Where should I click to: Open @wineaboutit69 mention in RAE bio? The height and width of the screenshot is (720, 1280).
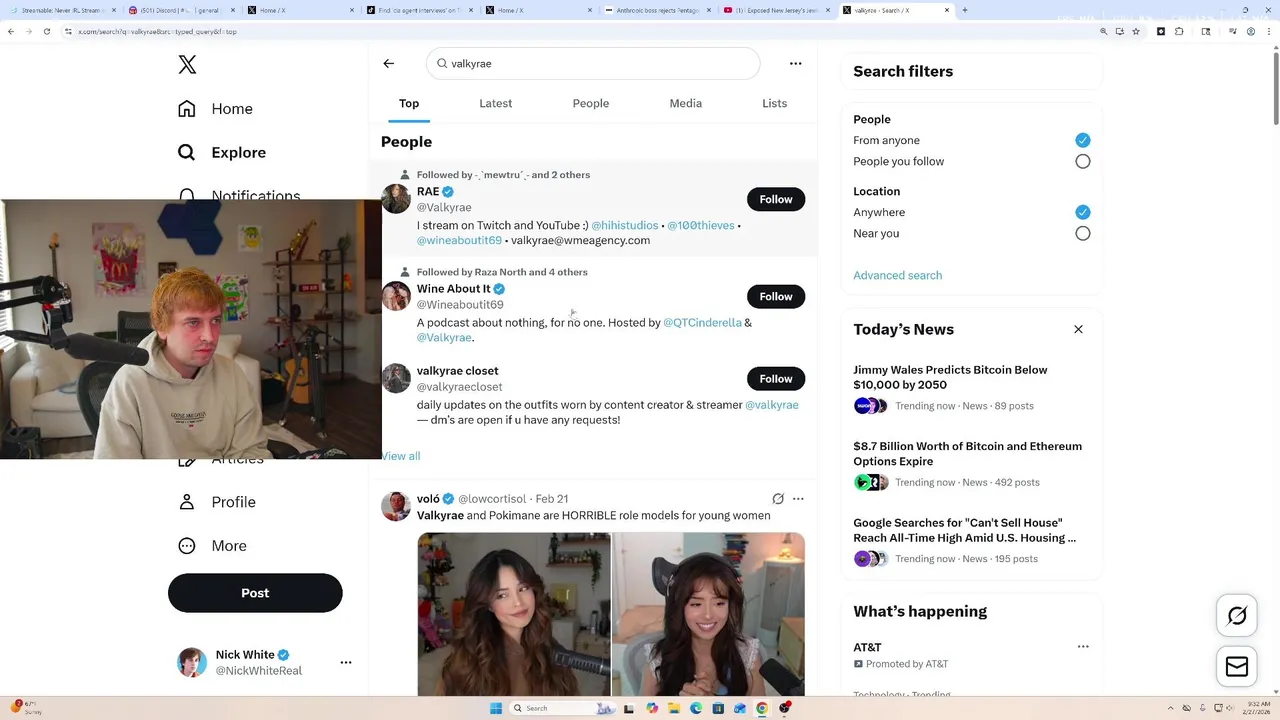point(459,240)
